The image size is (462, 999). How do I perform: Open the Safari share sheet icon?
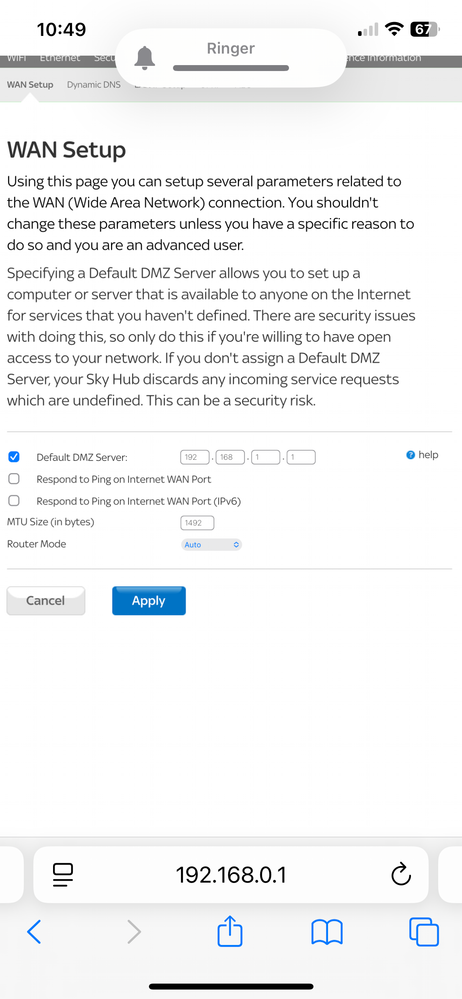230,931
